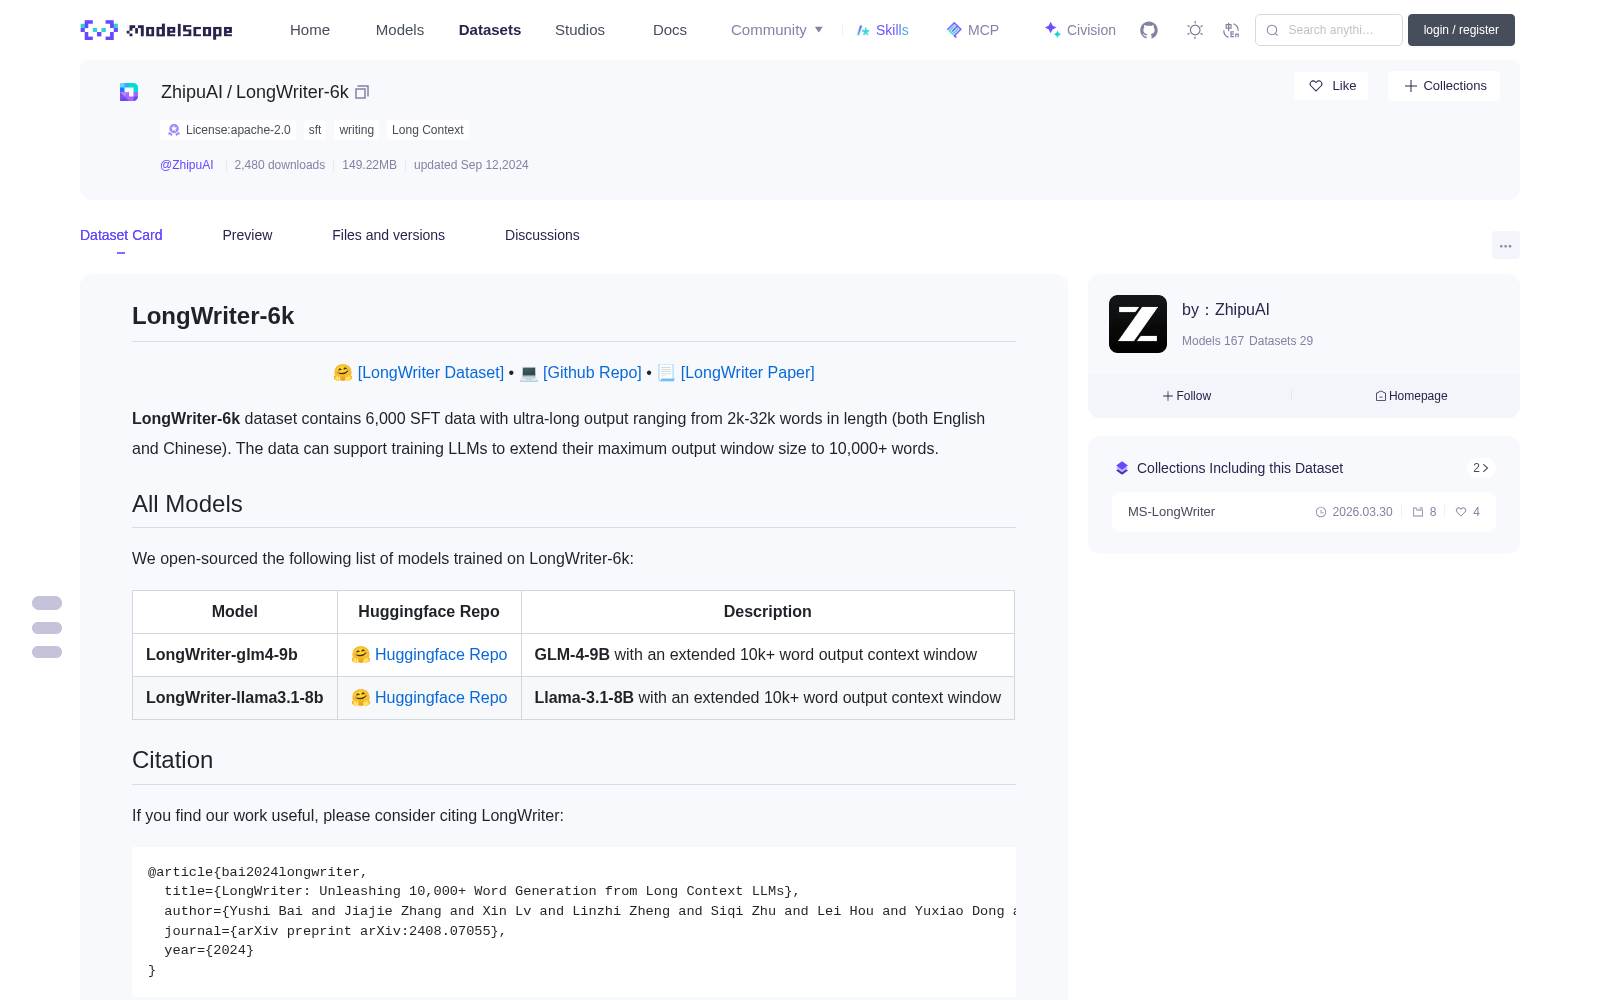This screenshot has width=1600, height=1000.
Task: Open the GitHub icon link
Action: pyautogui.click(x=1149, y=30)
